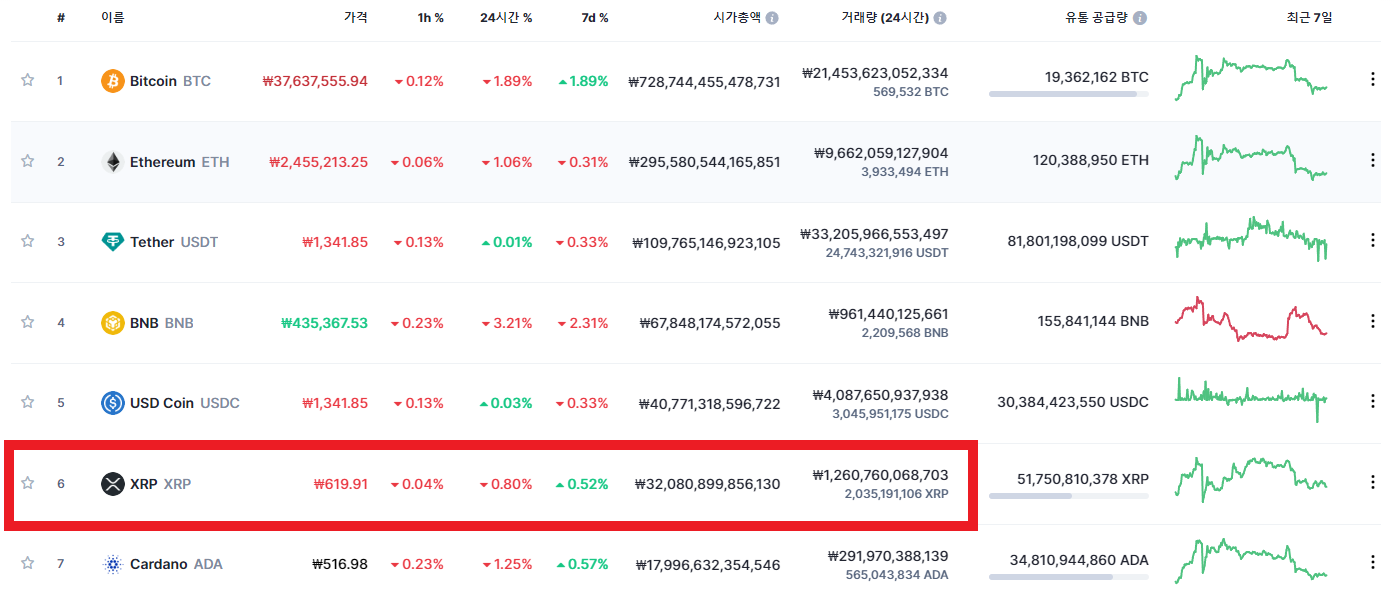The image size is (1394, 597).
Task: Click the XRP logo icon
Action: [113, 484]
